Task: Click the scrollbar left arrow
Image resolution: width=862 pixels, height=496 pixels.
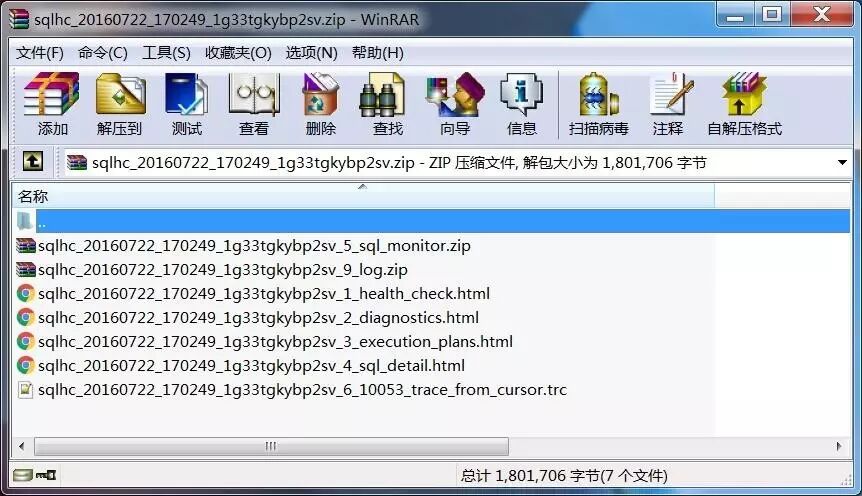Action: tap(22, 446)
